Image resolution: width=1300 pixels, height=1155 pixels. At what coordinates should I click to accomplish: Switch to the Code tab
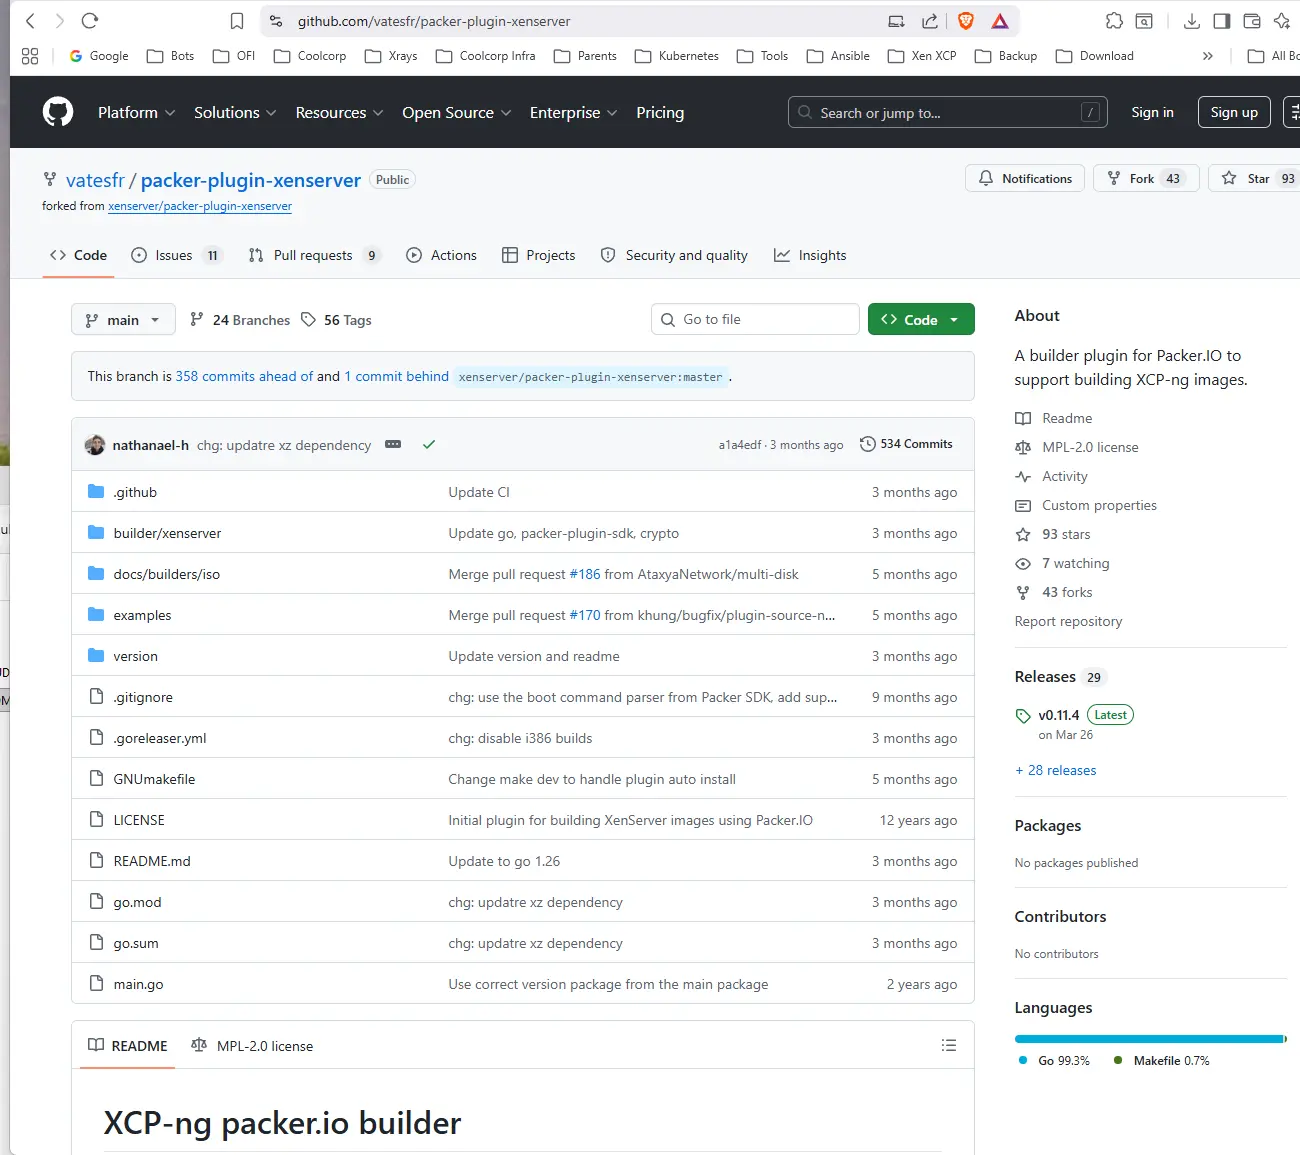click(x=78, y=255)
